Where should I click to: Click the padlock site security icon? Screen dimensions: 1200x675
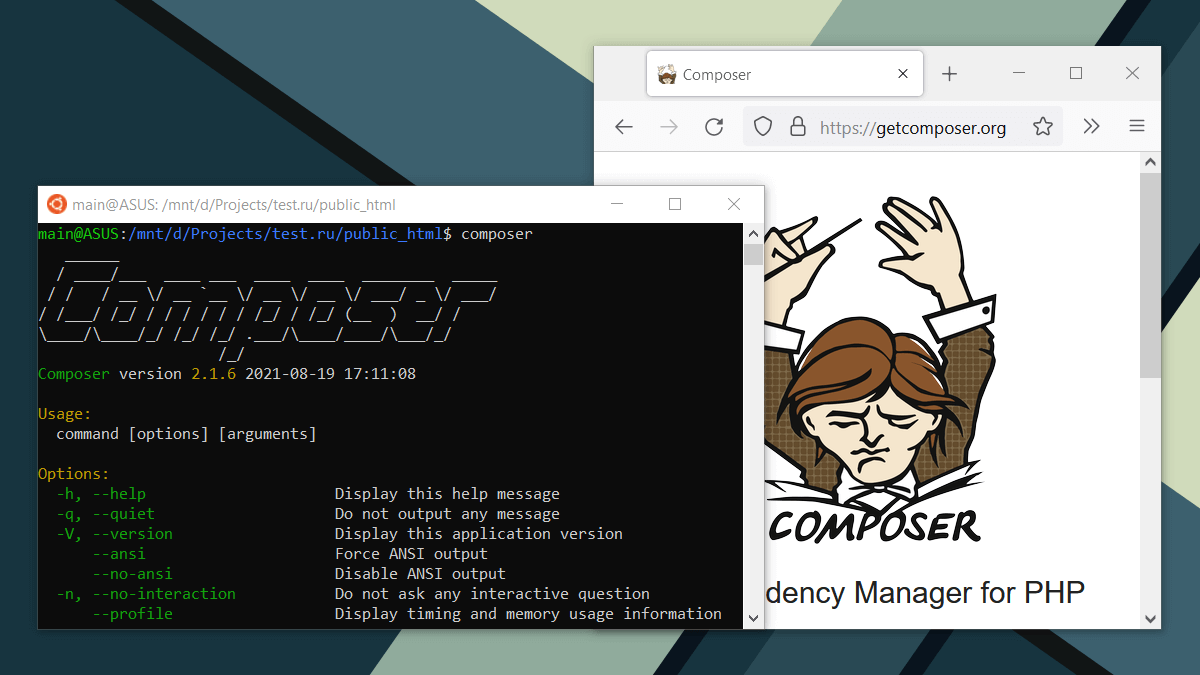pyautogui.click(x=797, y=127)
